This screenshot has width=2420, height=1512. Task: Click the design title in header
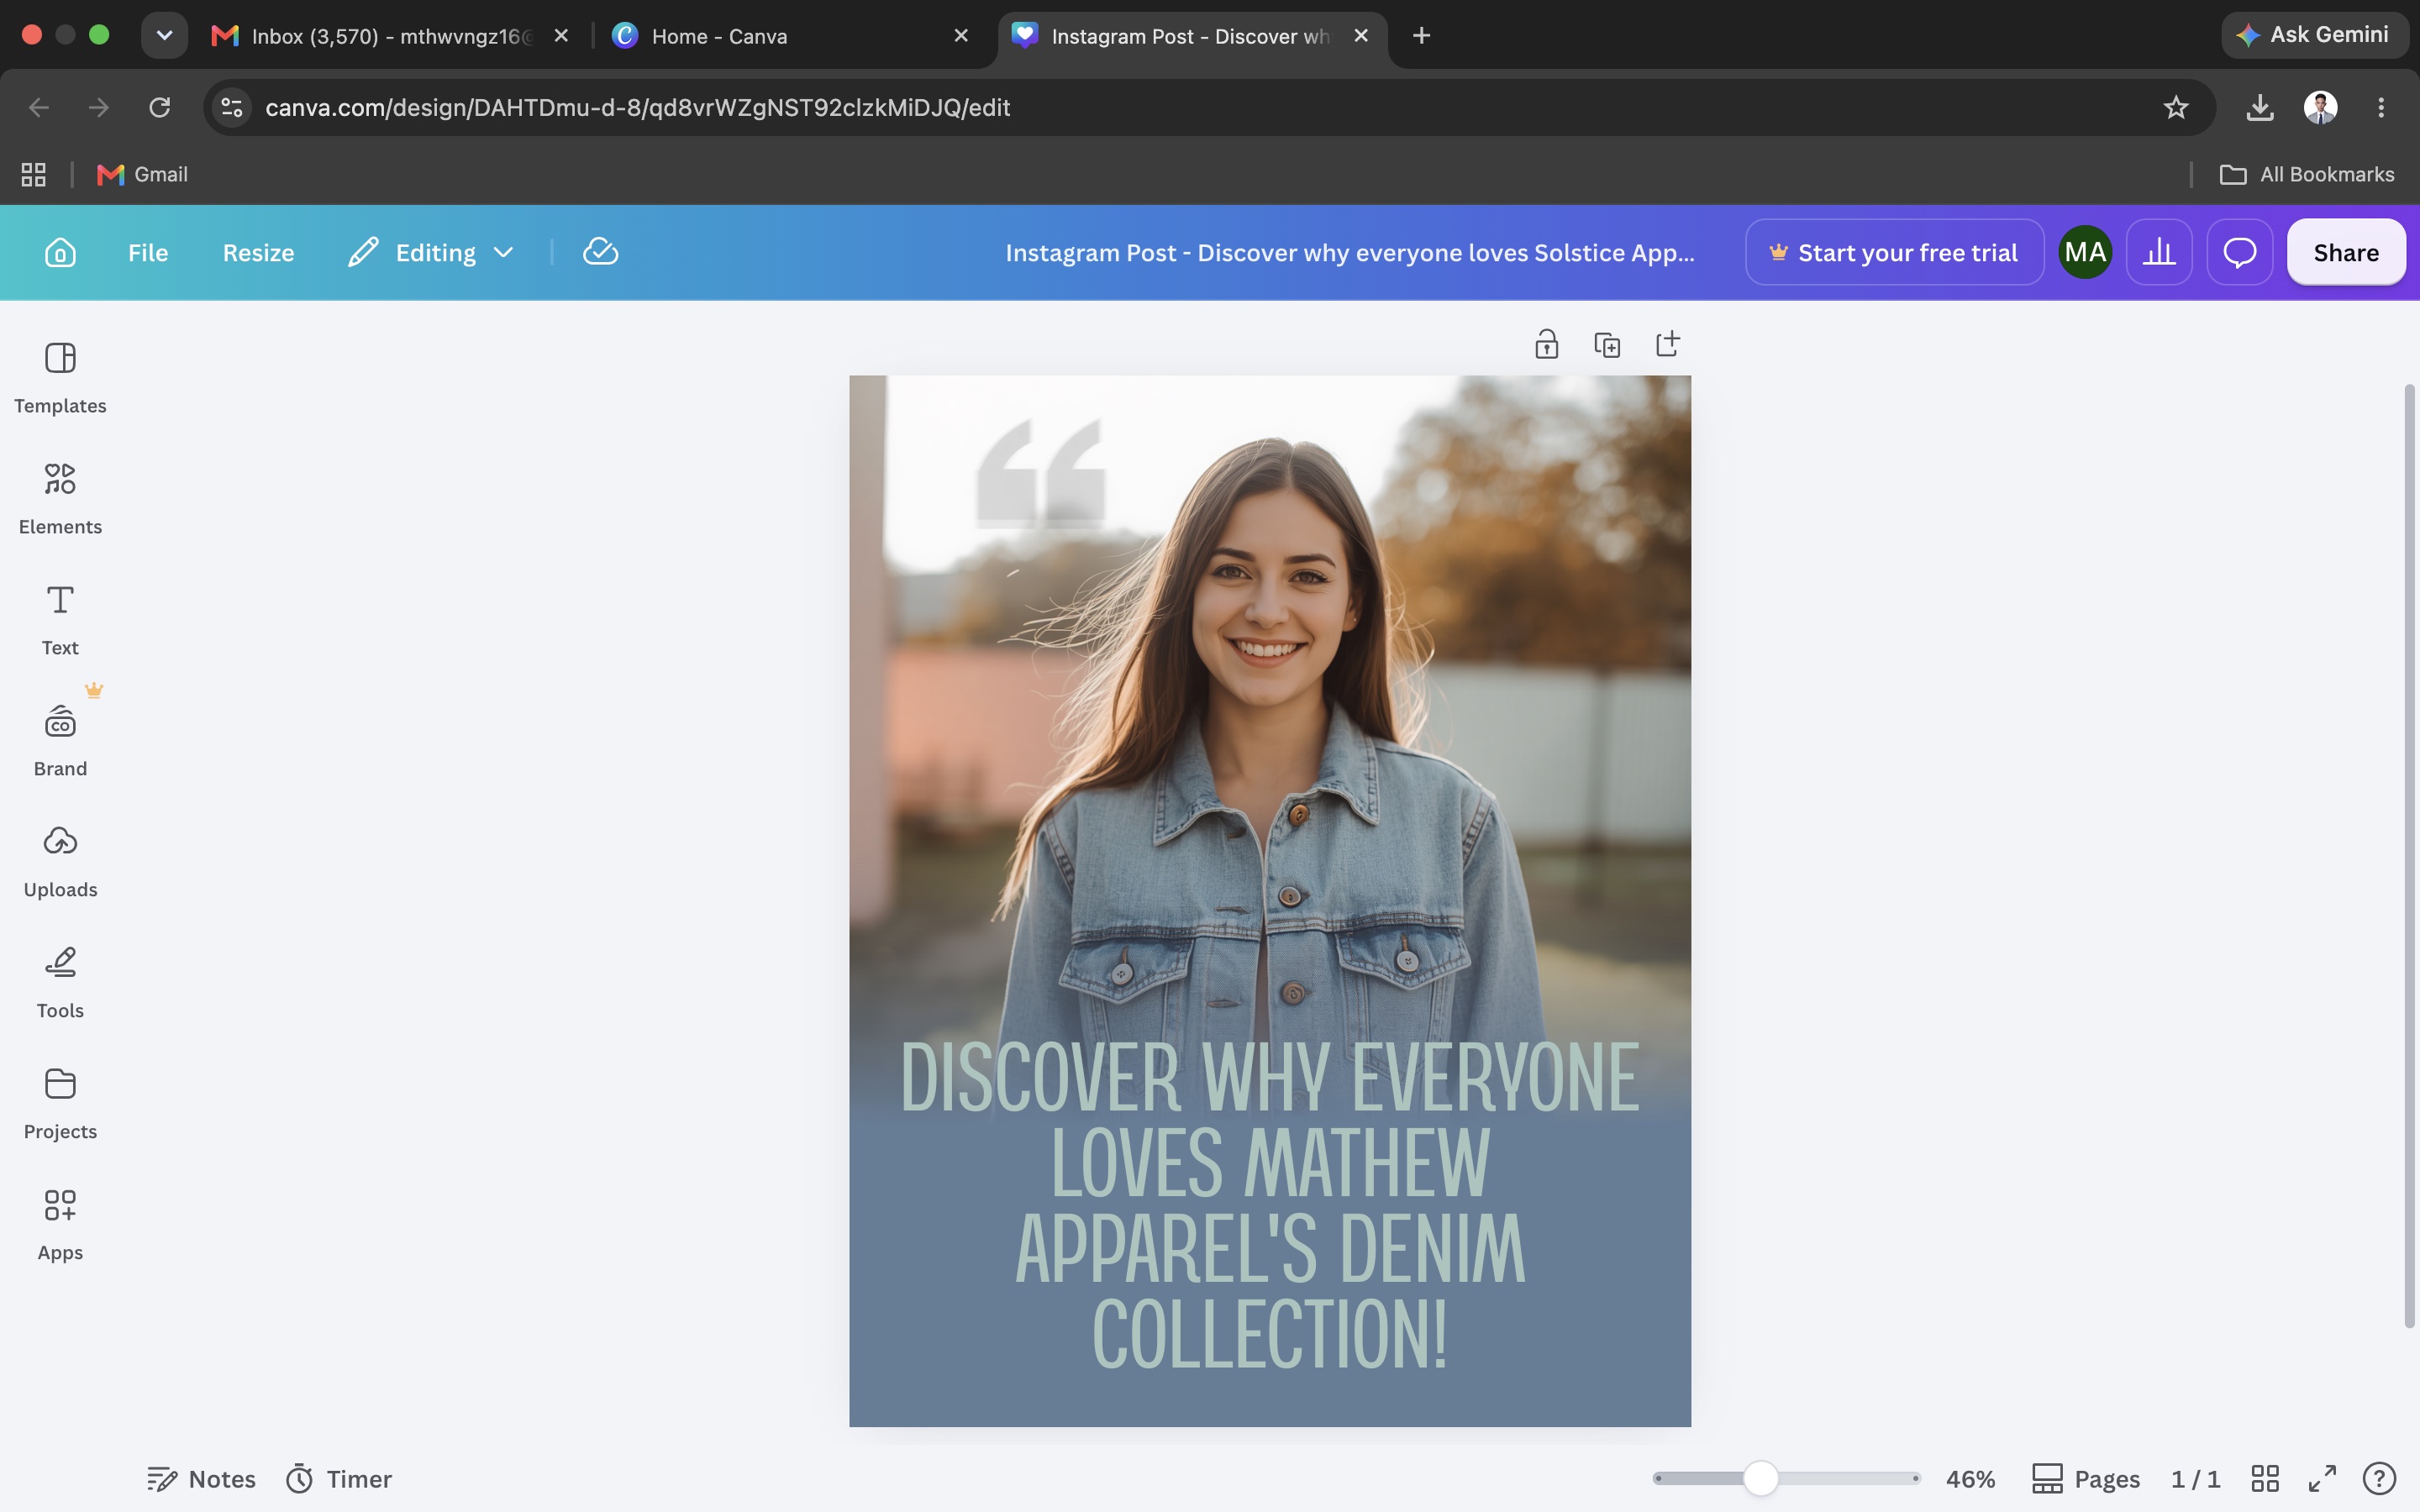[1349, 252]
